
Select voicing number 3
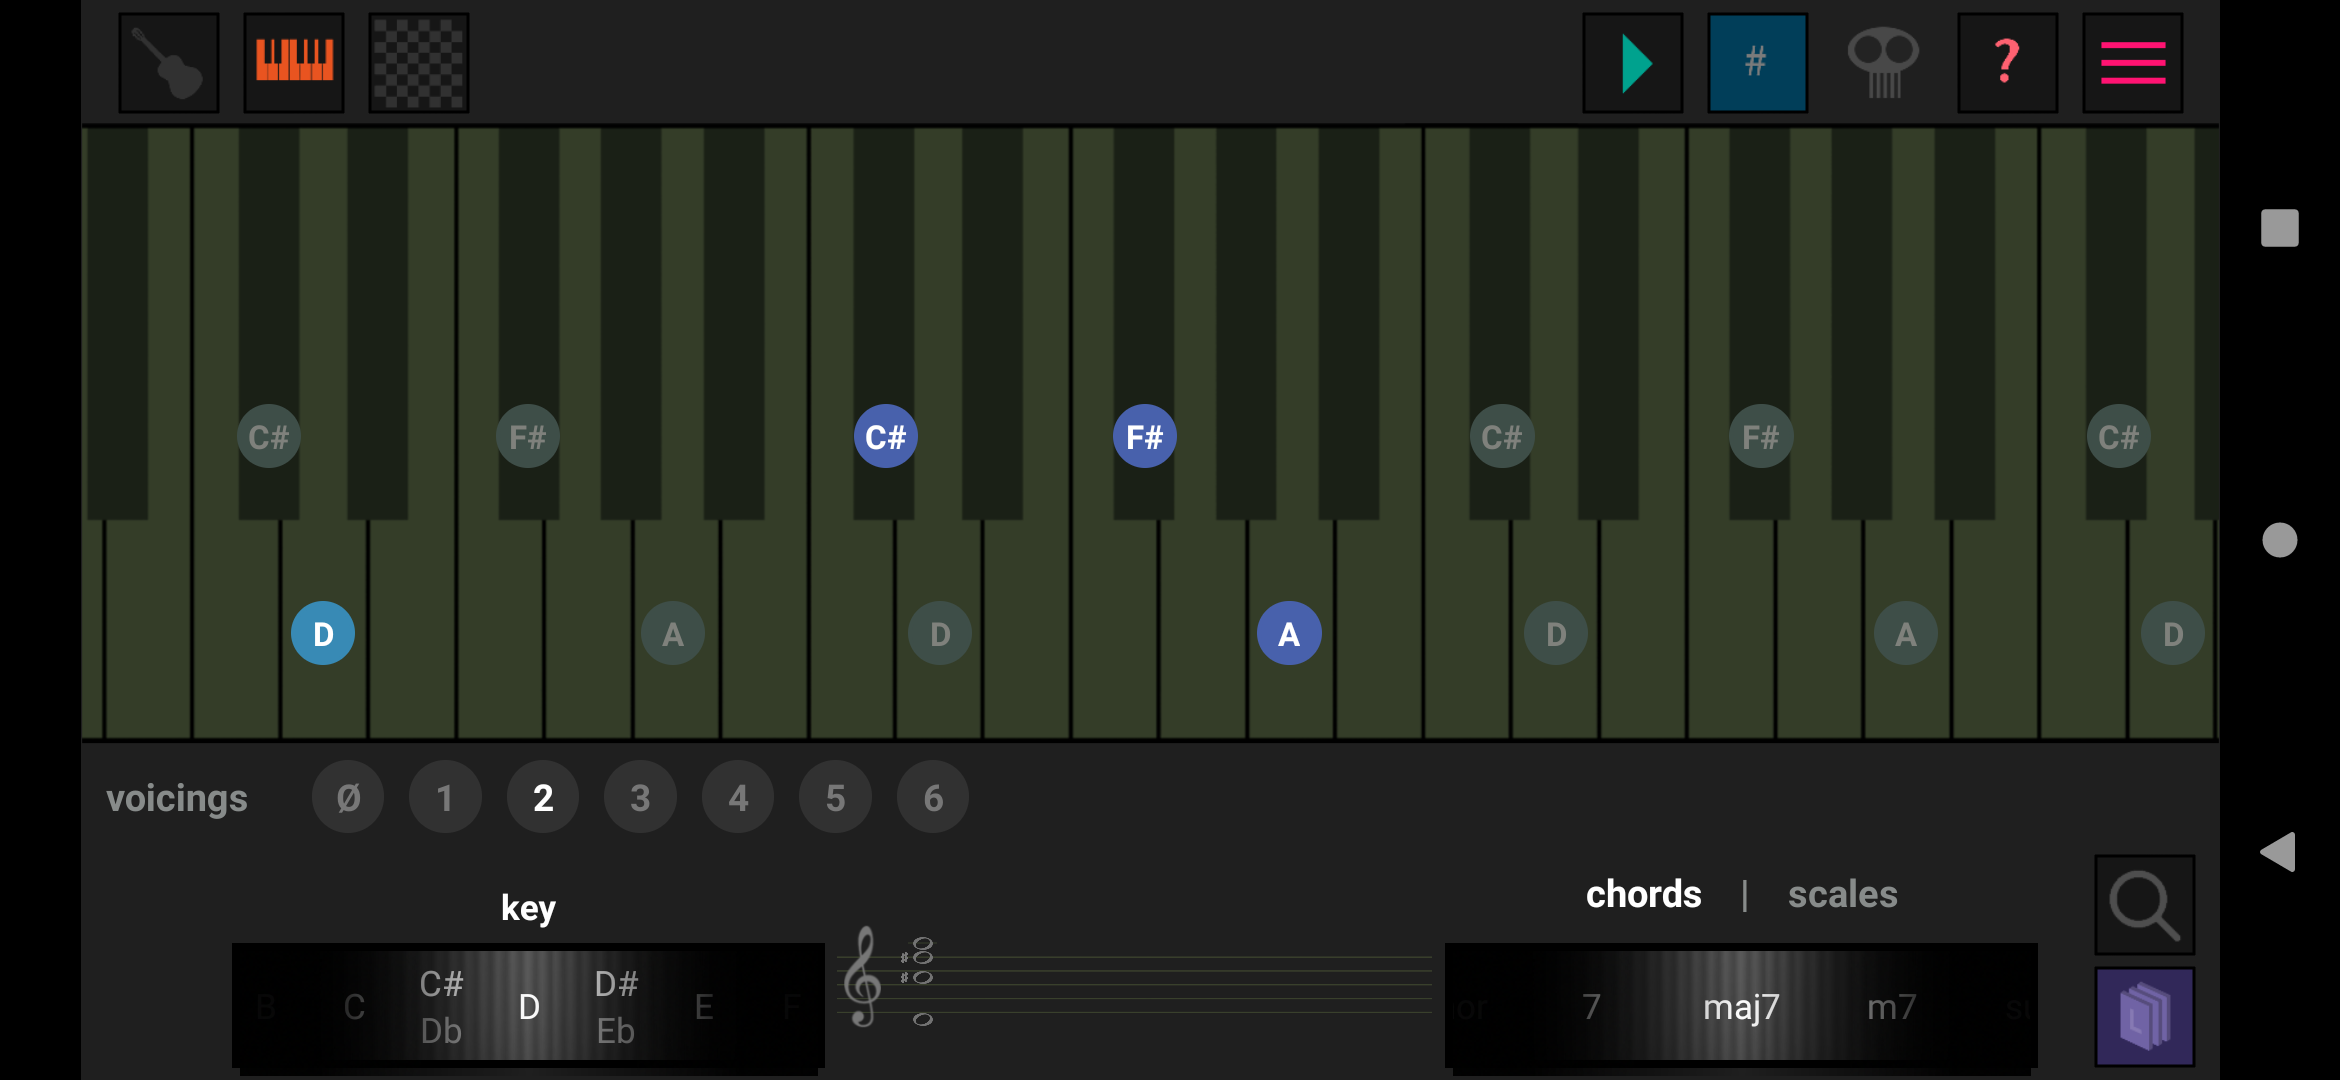(640, 798)
